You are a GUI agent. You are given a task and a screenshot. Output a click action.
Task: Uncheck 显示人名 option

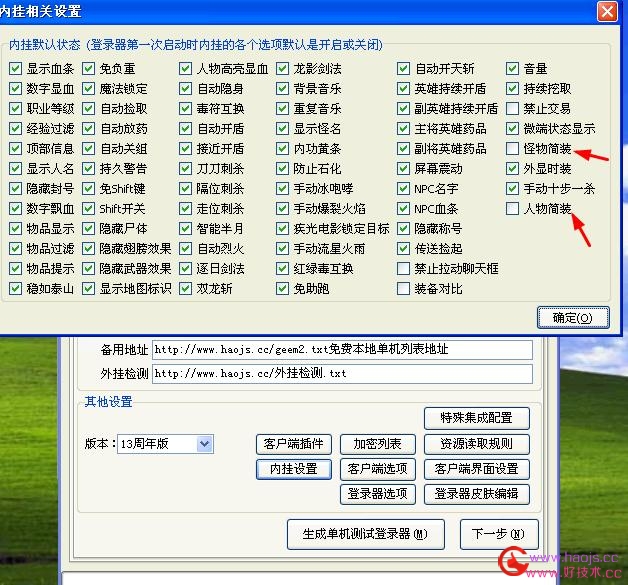coord(15,169)
